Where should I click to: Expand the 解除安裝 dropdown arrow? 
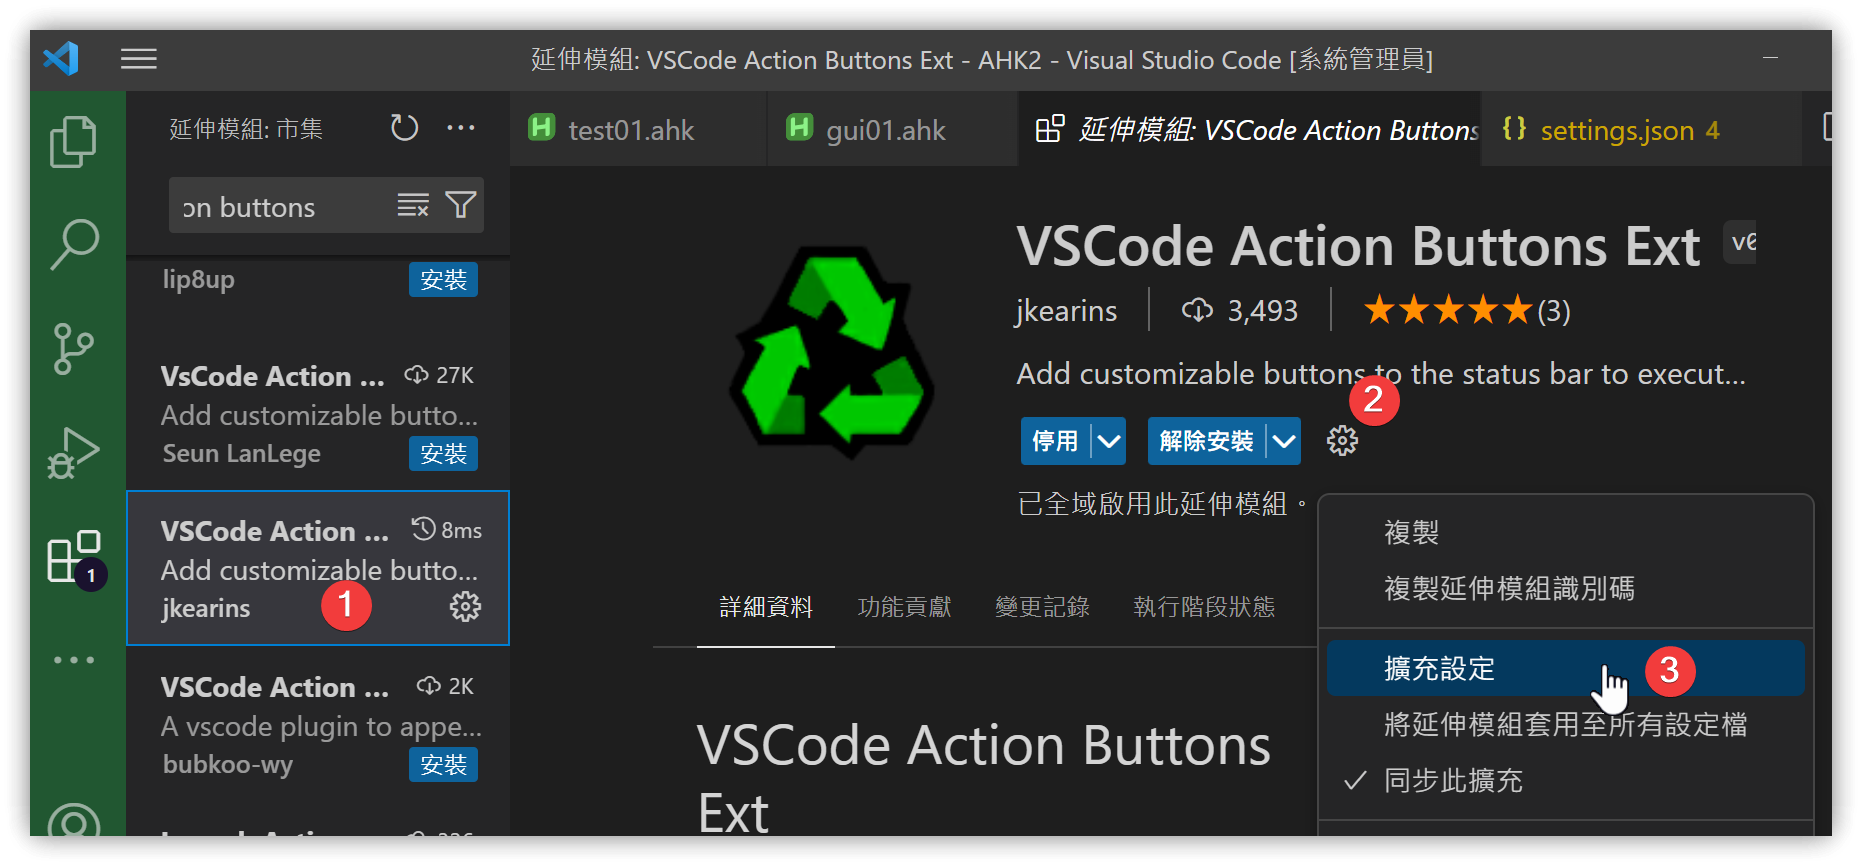1284,441
